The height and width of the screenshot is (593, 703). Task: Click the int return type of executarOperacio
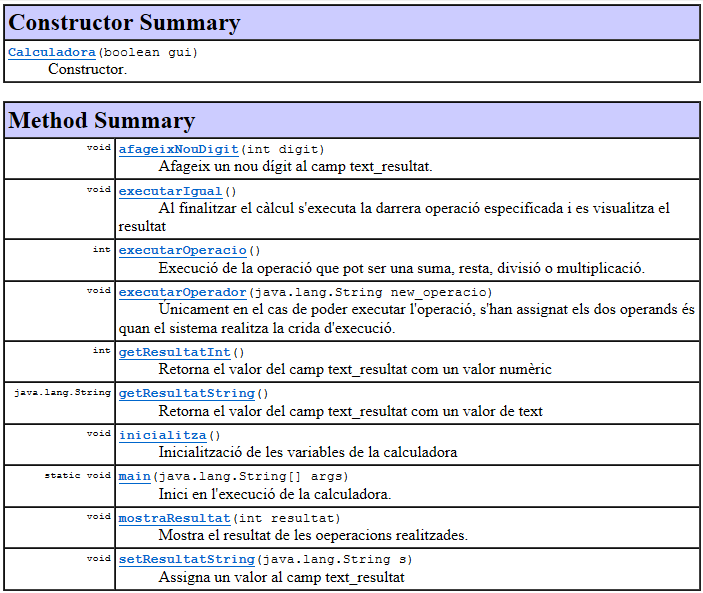point(101,249)
